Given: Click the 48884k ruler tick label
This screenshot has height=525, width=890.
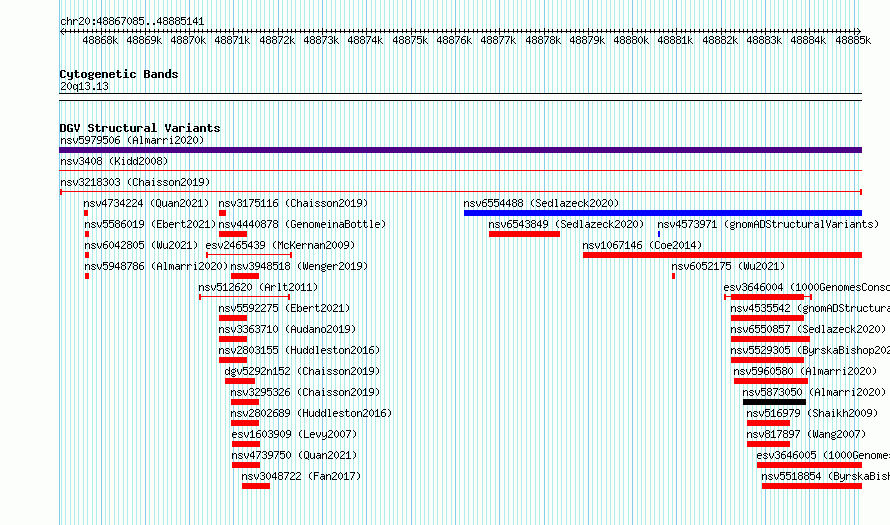Looking at the screenshot, I should coord(808,40).
